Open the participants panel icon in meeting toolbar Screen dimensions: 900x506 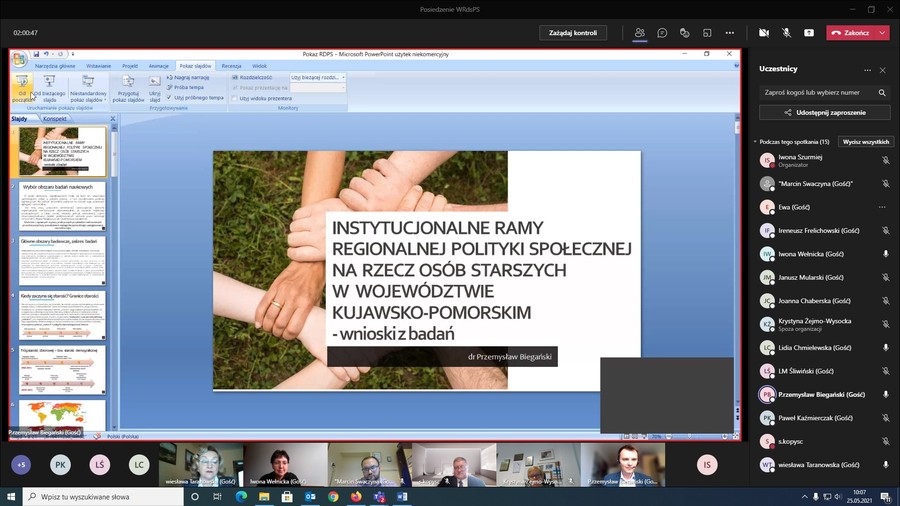click(639, 33)
